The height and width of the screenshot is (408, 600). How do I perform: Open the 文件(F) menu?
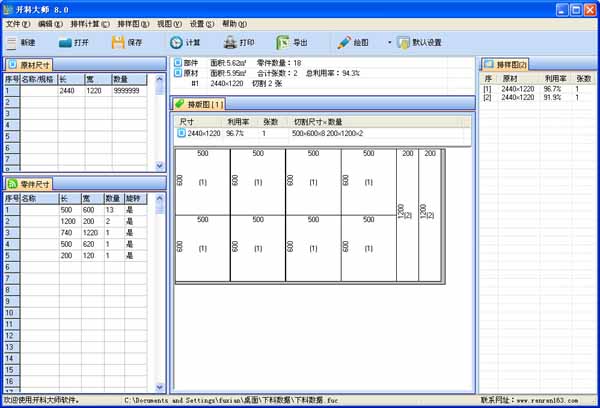[18, 24]
